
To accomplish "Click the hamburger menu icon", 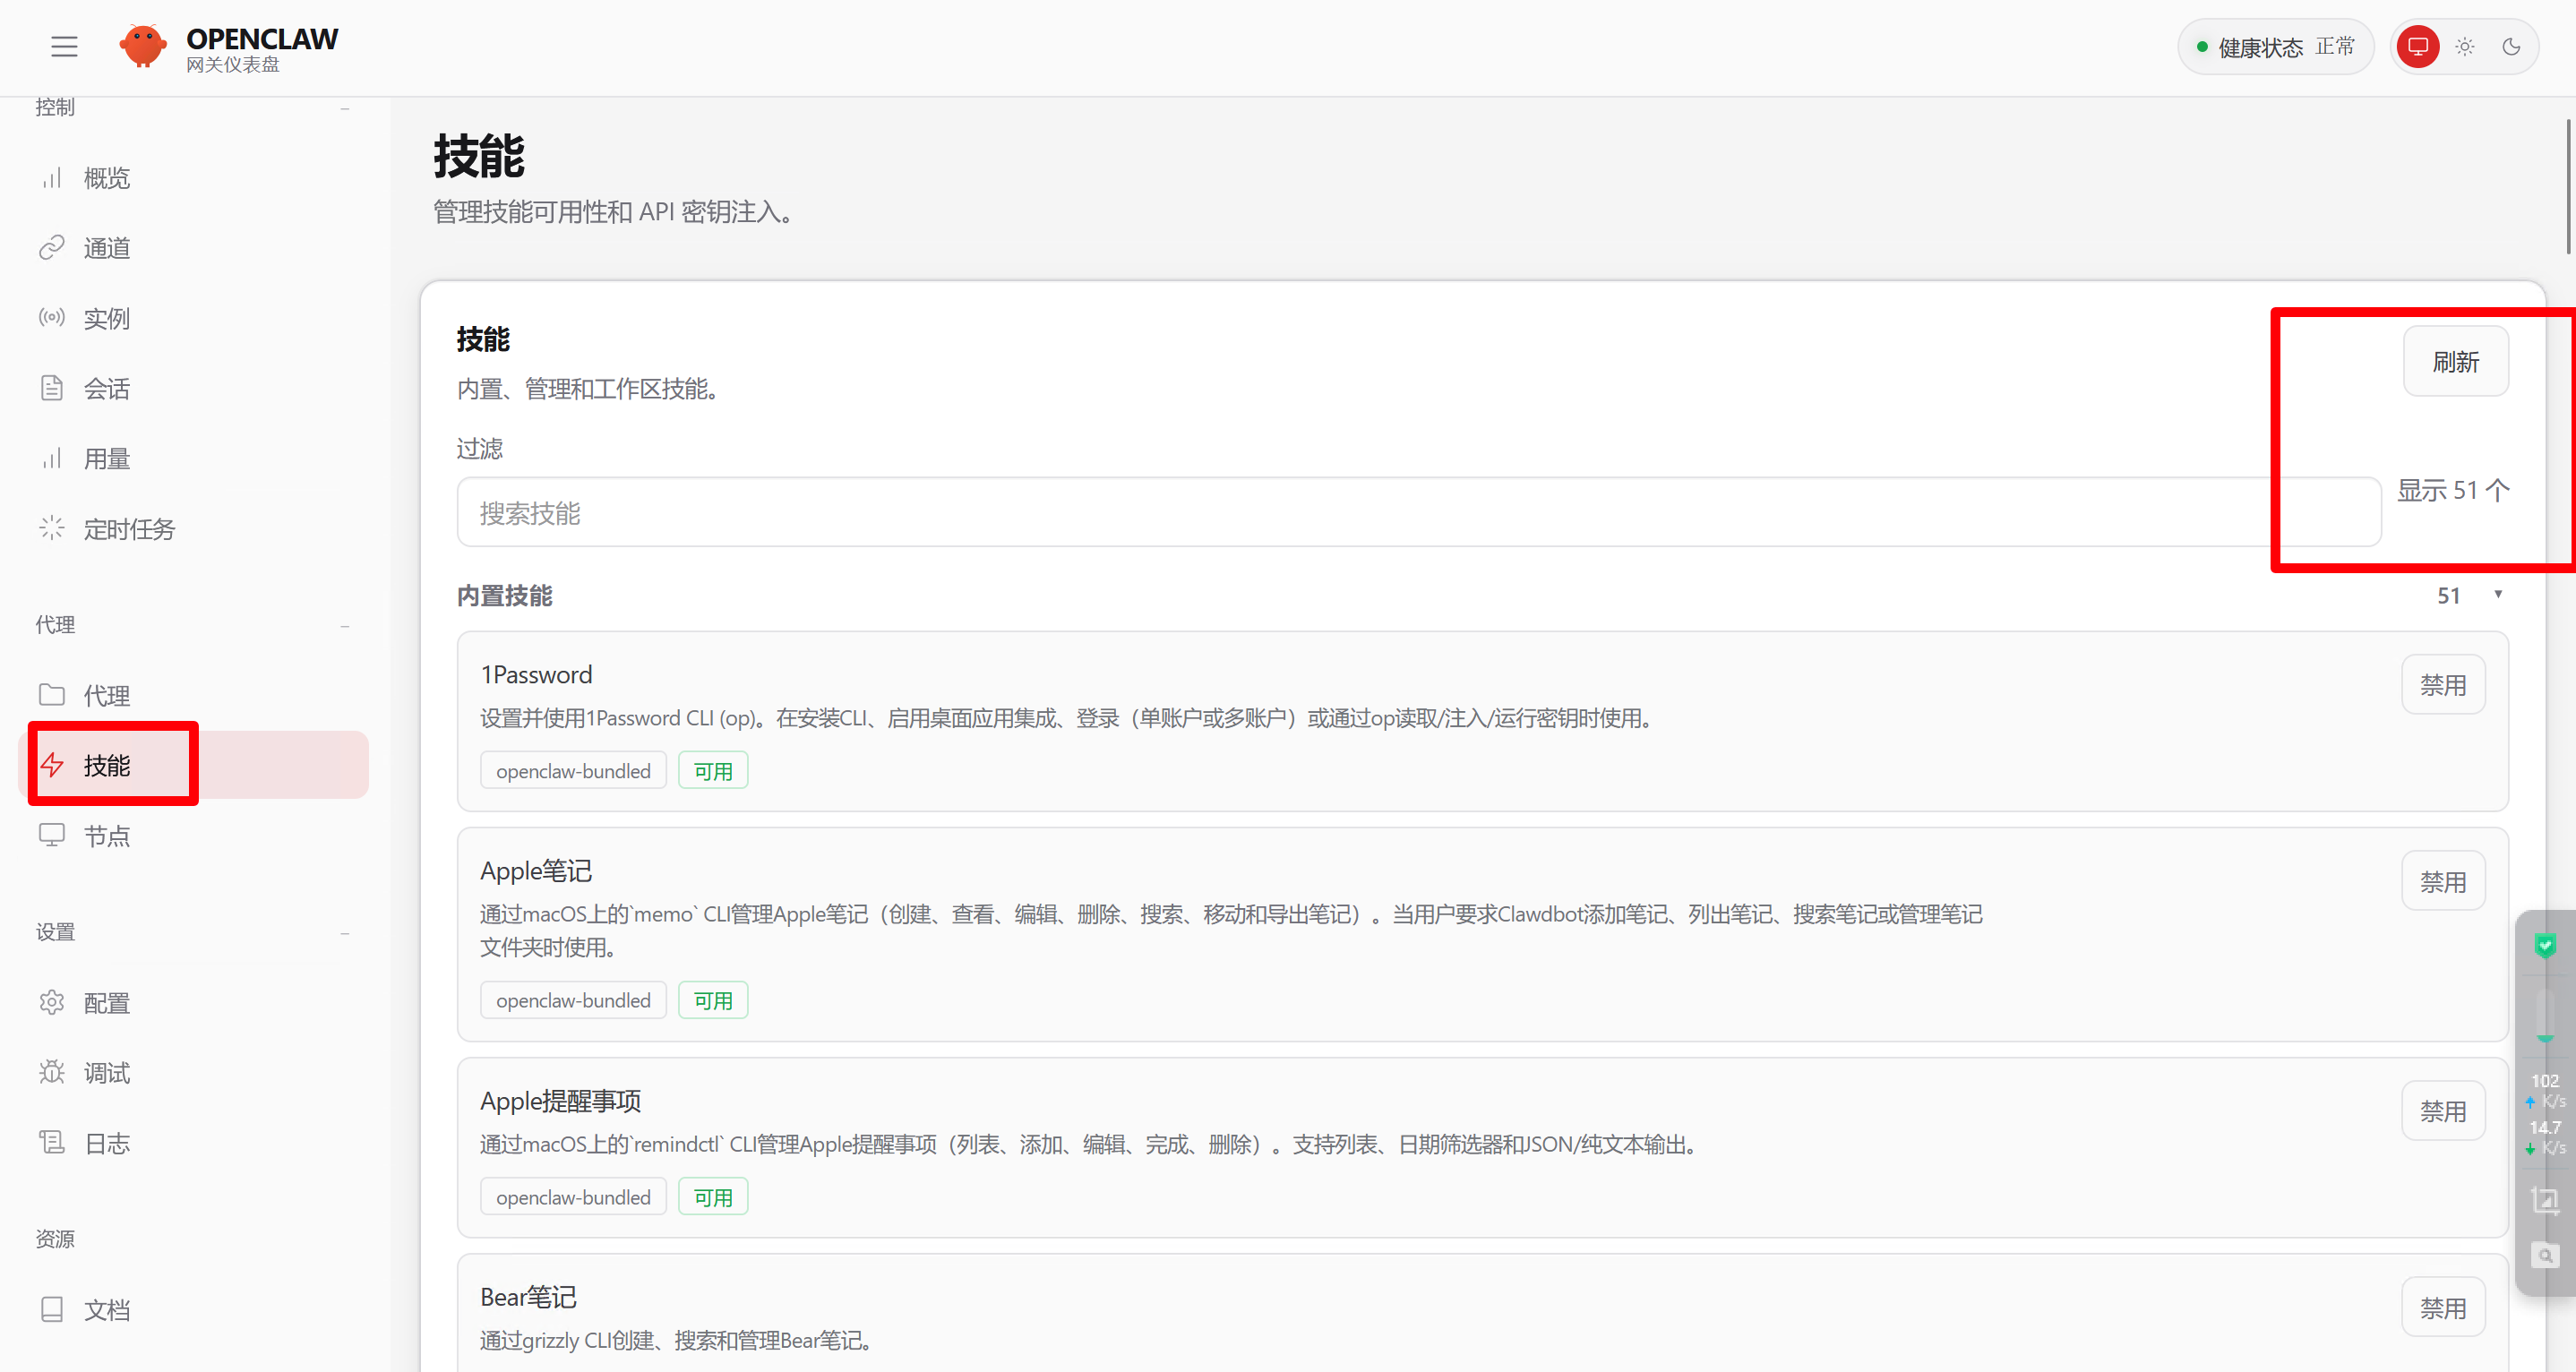I will click(x=64, y=47).
